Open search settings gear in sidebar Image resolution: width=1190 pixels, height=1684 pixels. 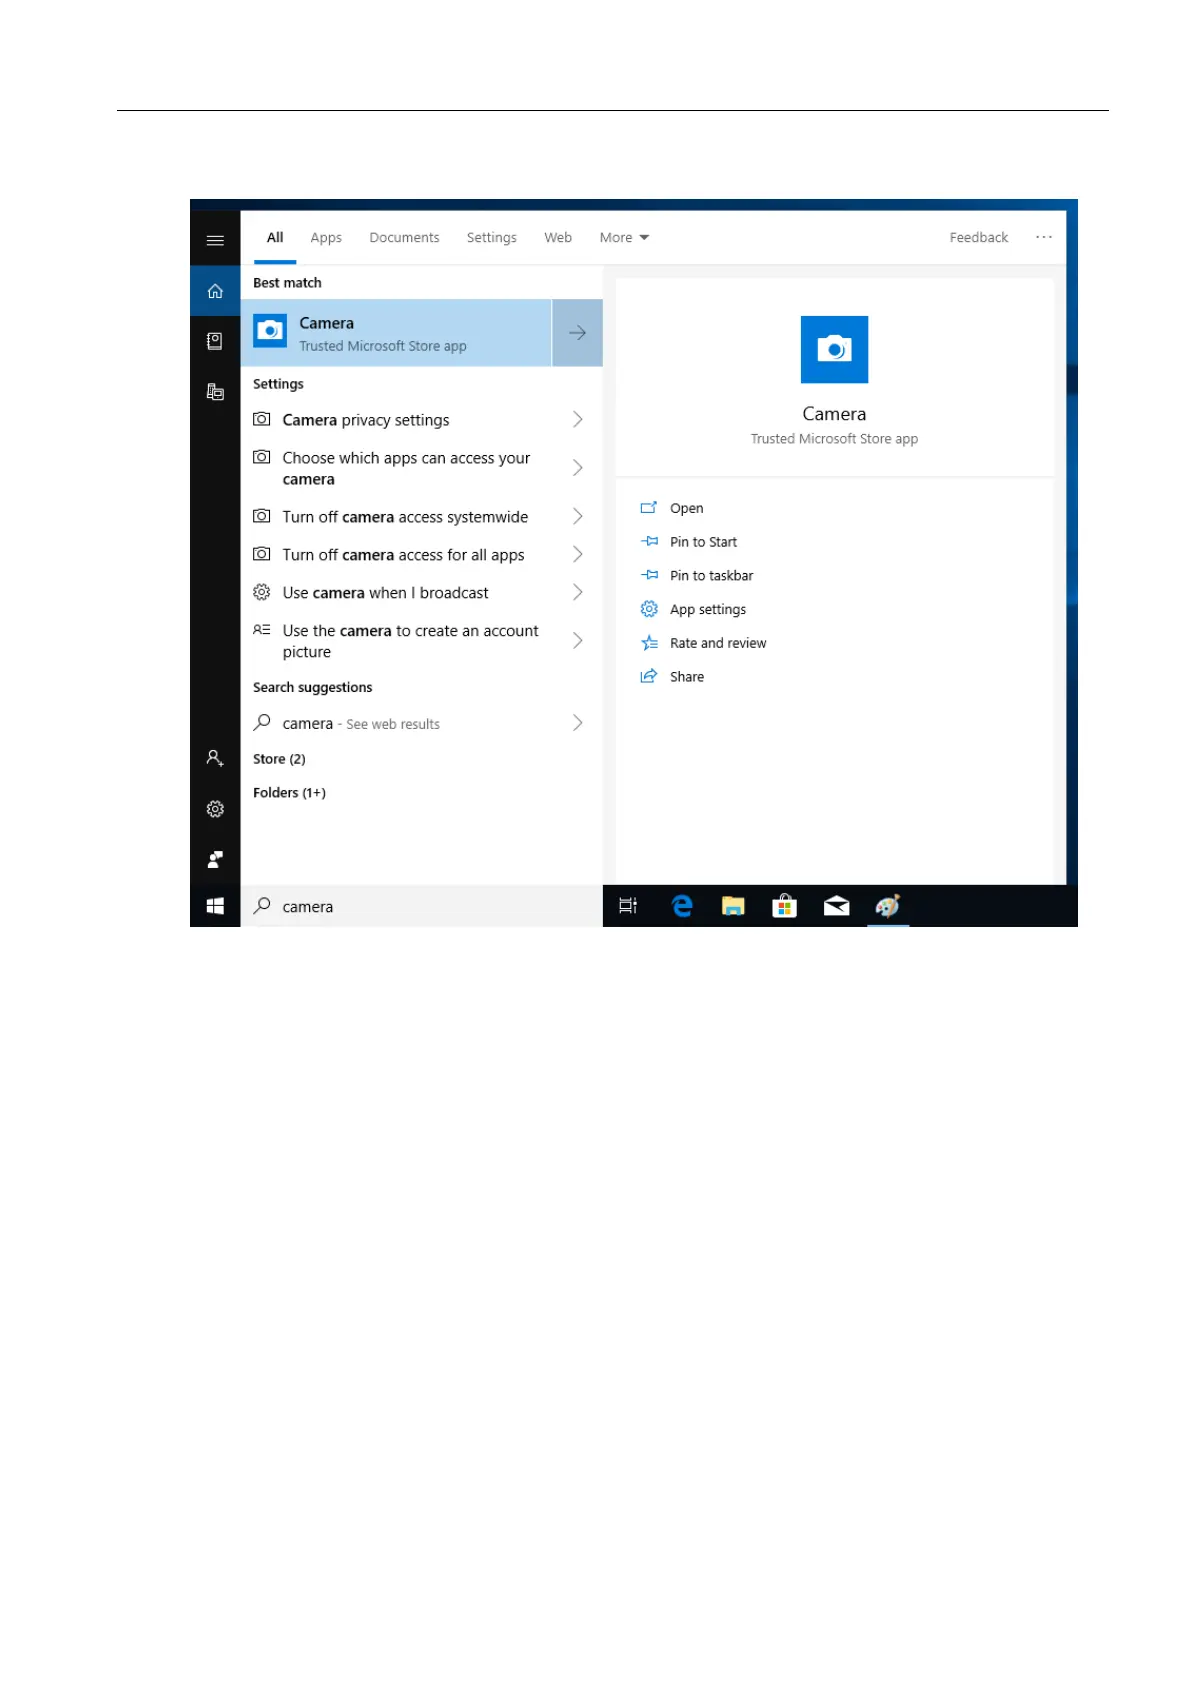[x=215, y=809]
